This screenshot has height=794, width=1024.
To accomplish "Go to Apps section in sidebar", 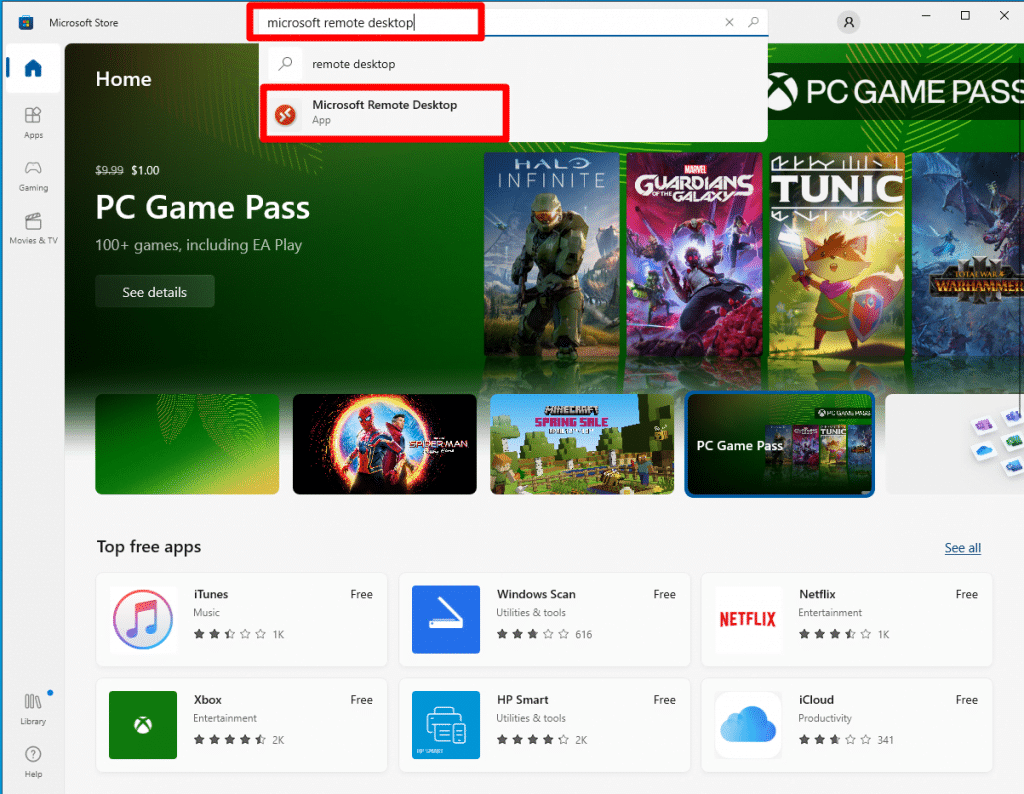I will (33, 122).
